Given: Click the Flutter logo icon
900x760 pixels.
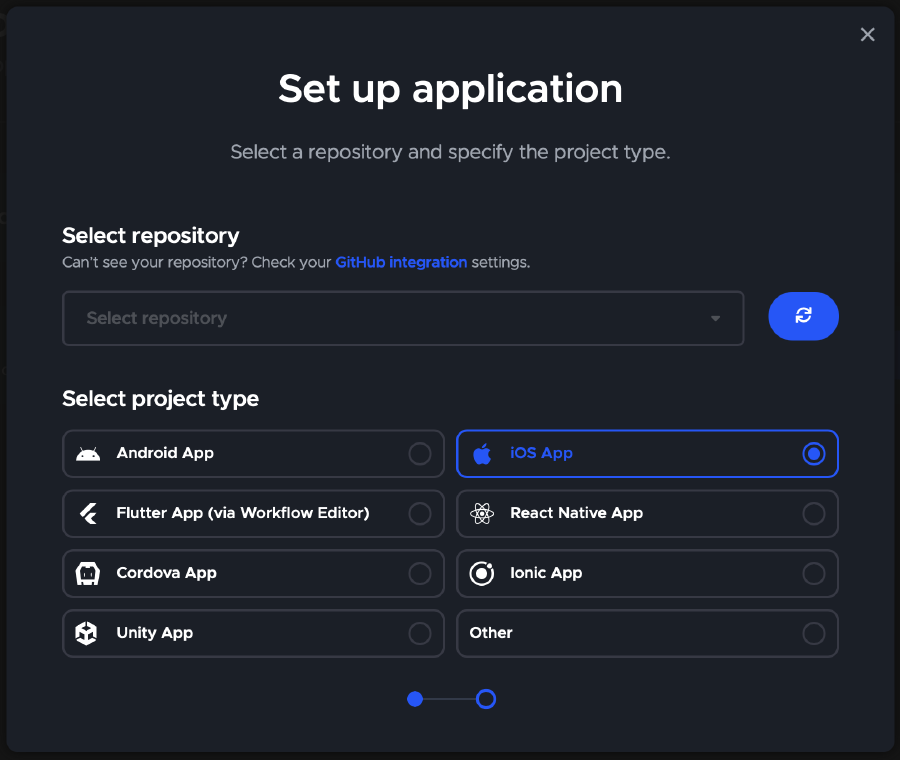Looking at the screenshot, I should pyautogui.click(x=88, y=514).
